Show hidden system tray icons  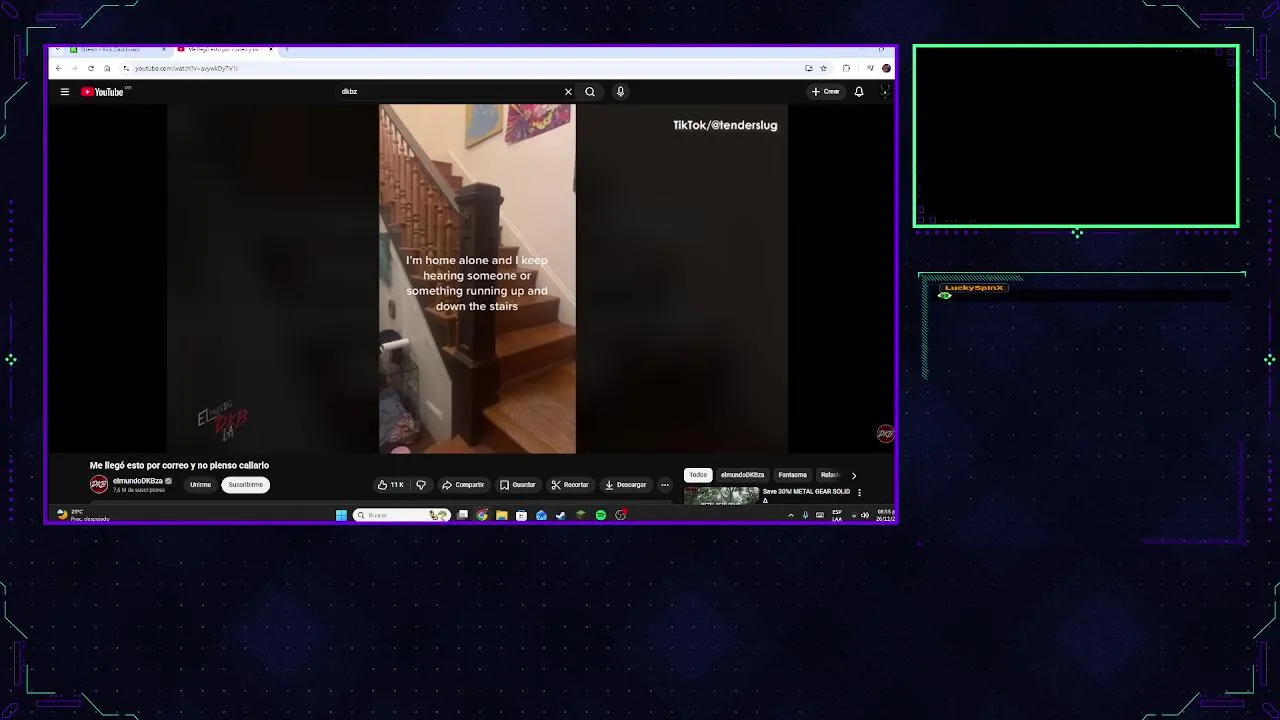click(x=791, y=515)
